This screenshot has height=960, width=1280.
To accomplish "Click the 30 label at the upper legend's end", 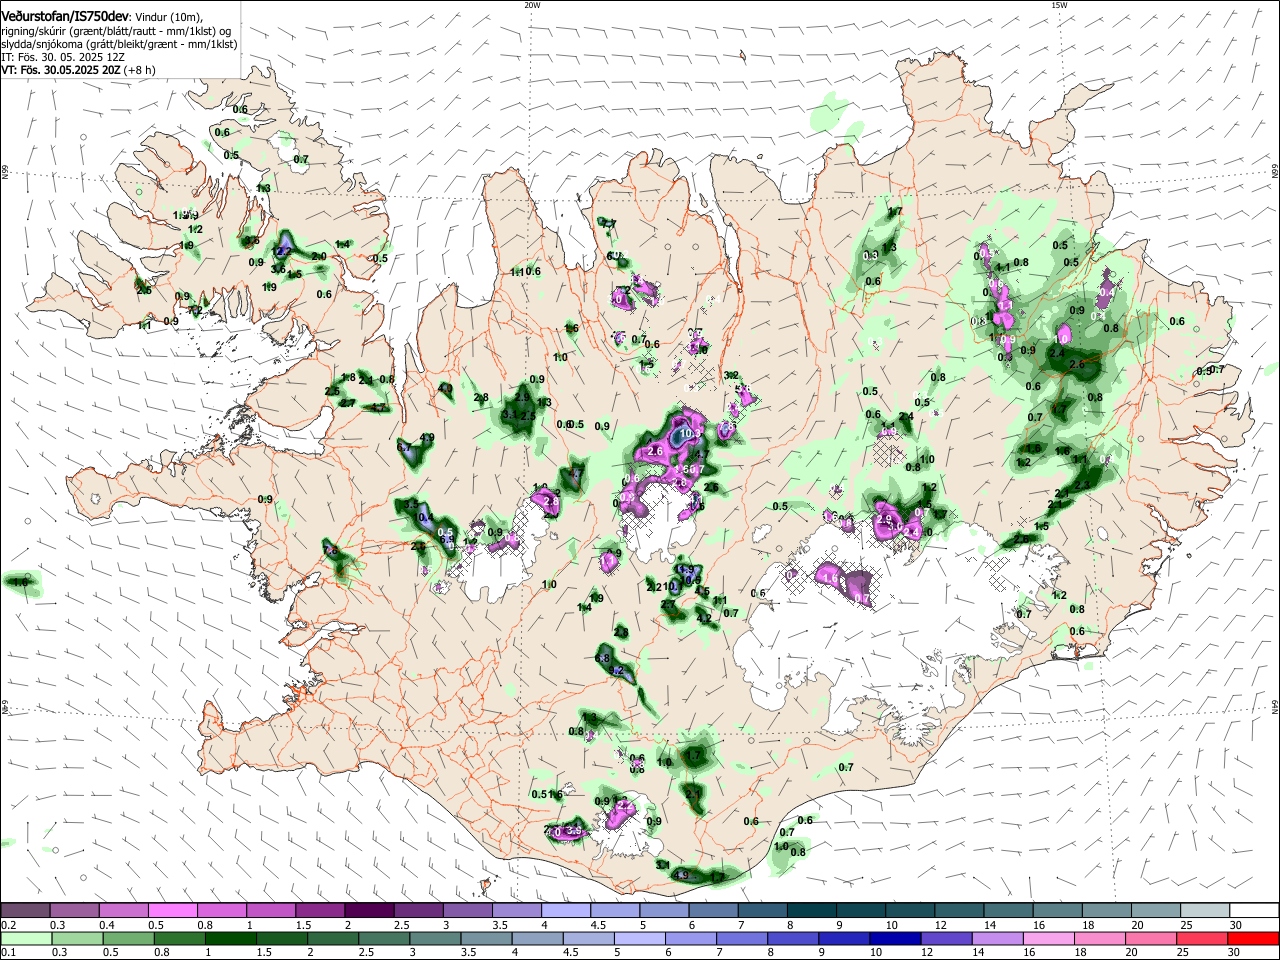I will (1235, 925).
